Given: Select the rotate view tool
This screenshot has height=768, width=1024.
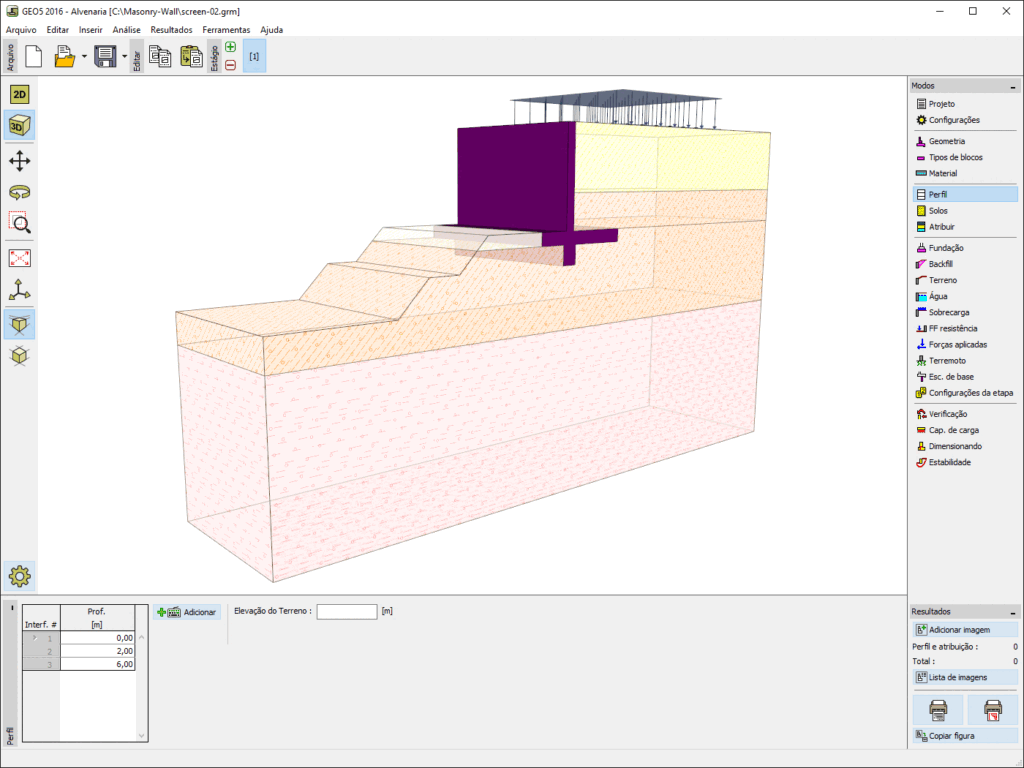Looking at the screenshot, I should coord(20,192).
